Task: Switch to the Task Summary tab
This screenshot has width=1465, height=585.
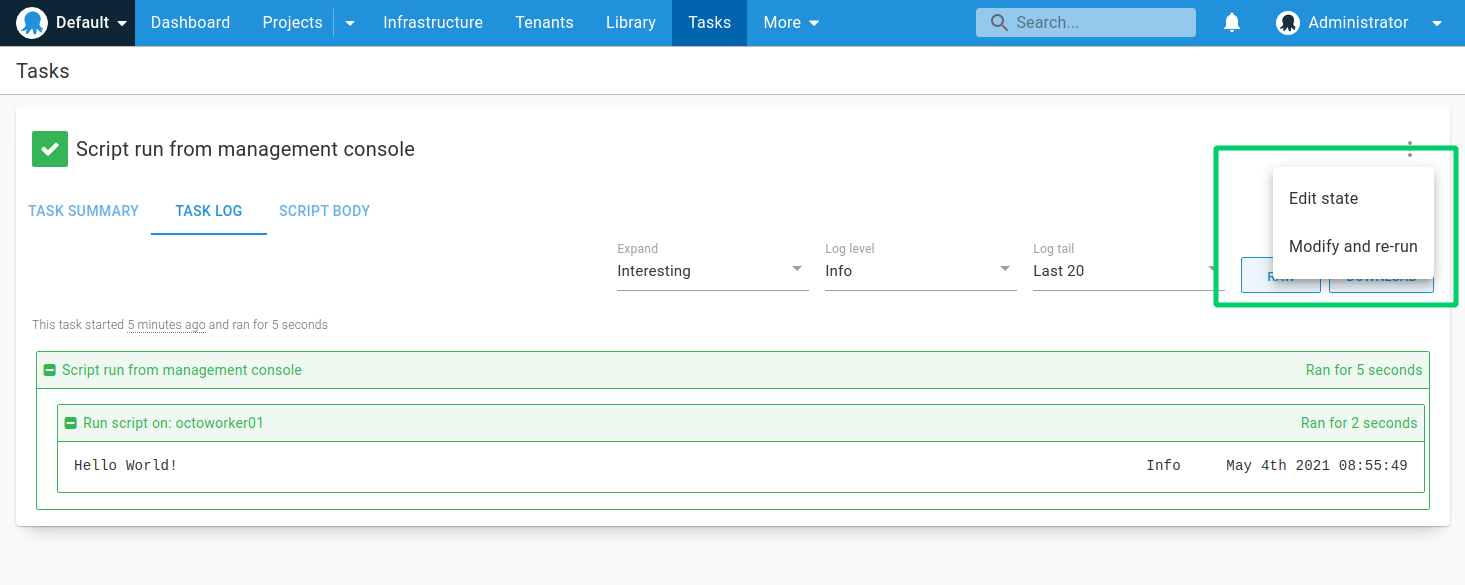Action: 83,211
